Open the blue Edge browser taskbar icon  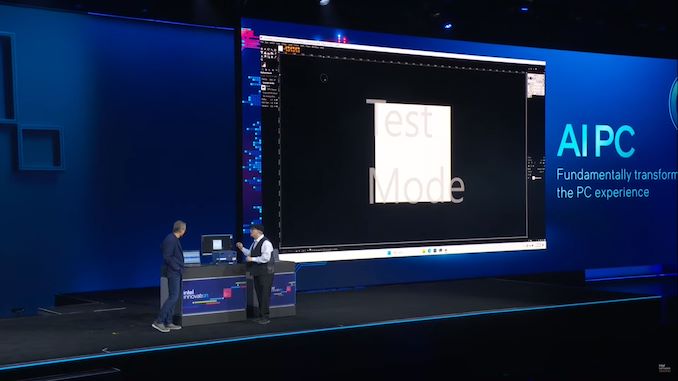point(429,250)
